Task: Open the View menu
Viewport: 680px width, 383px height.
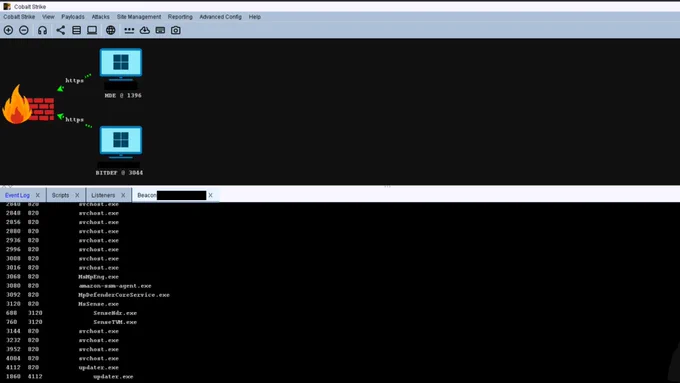Action: [48, 17]
